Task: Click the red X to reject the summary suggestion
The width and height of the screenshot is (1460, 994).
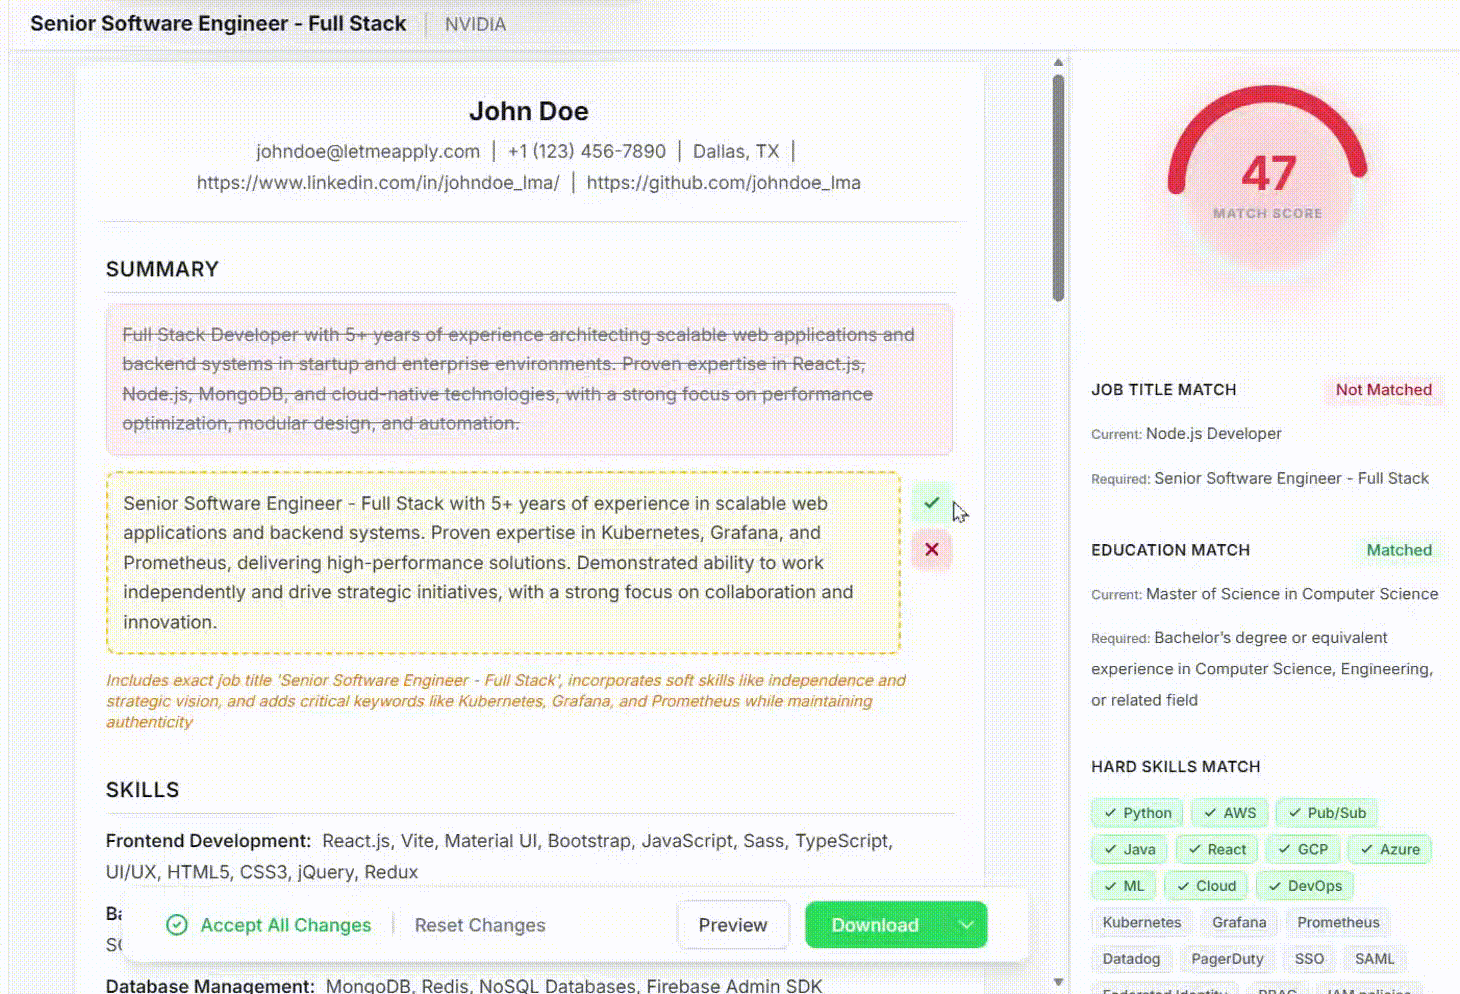Action: click(931, 549)
